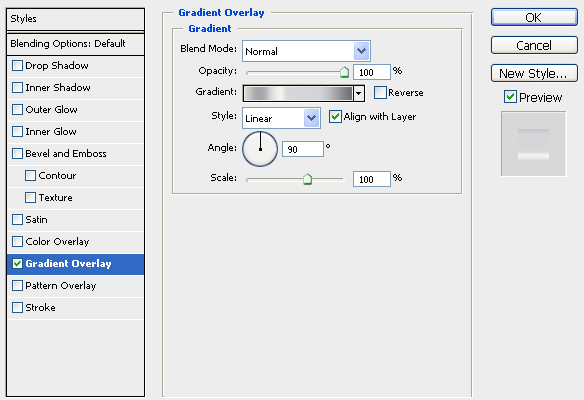Screen dimensions: 584x400
Task: Select the Pattern Overlay label row
Action: pyautogui.click(x=75, y=286)
